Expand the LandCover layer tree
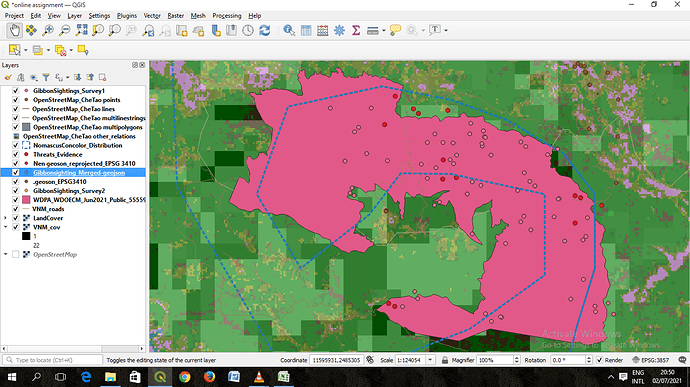Screen dimensions: 690x387 pos(5,218)
